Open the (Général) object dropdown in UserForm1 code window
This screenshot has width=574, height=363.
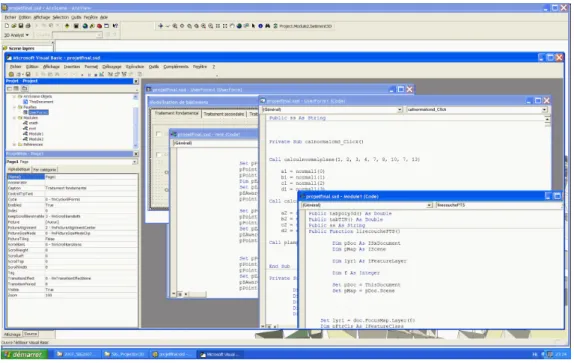(399, 109)
